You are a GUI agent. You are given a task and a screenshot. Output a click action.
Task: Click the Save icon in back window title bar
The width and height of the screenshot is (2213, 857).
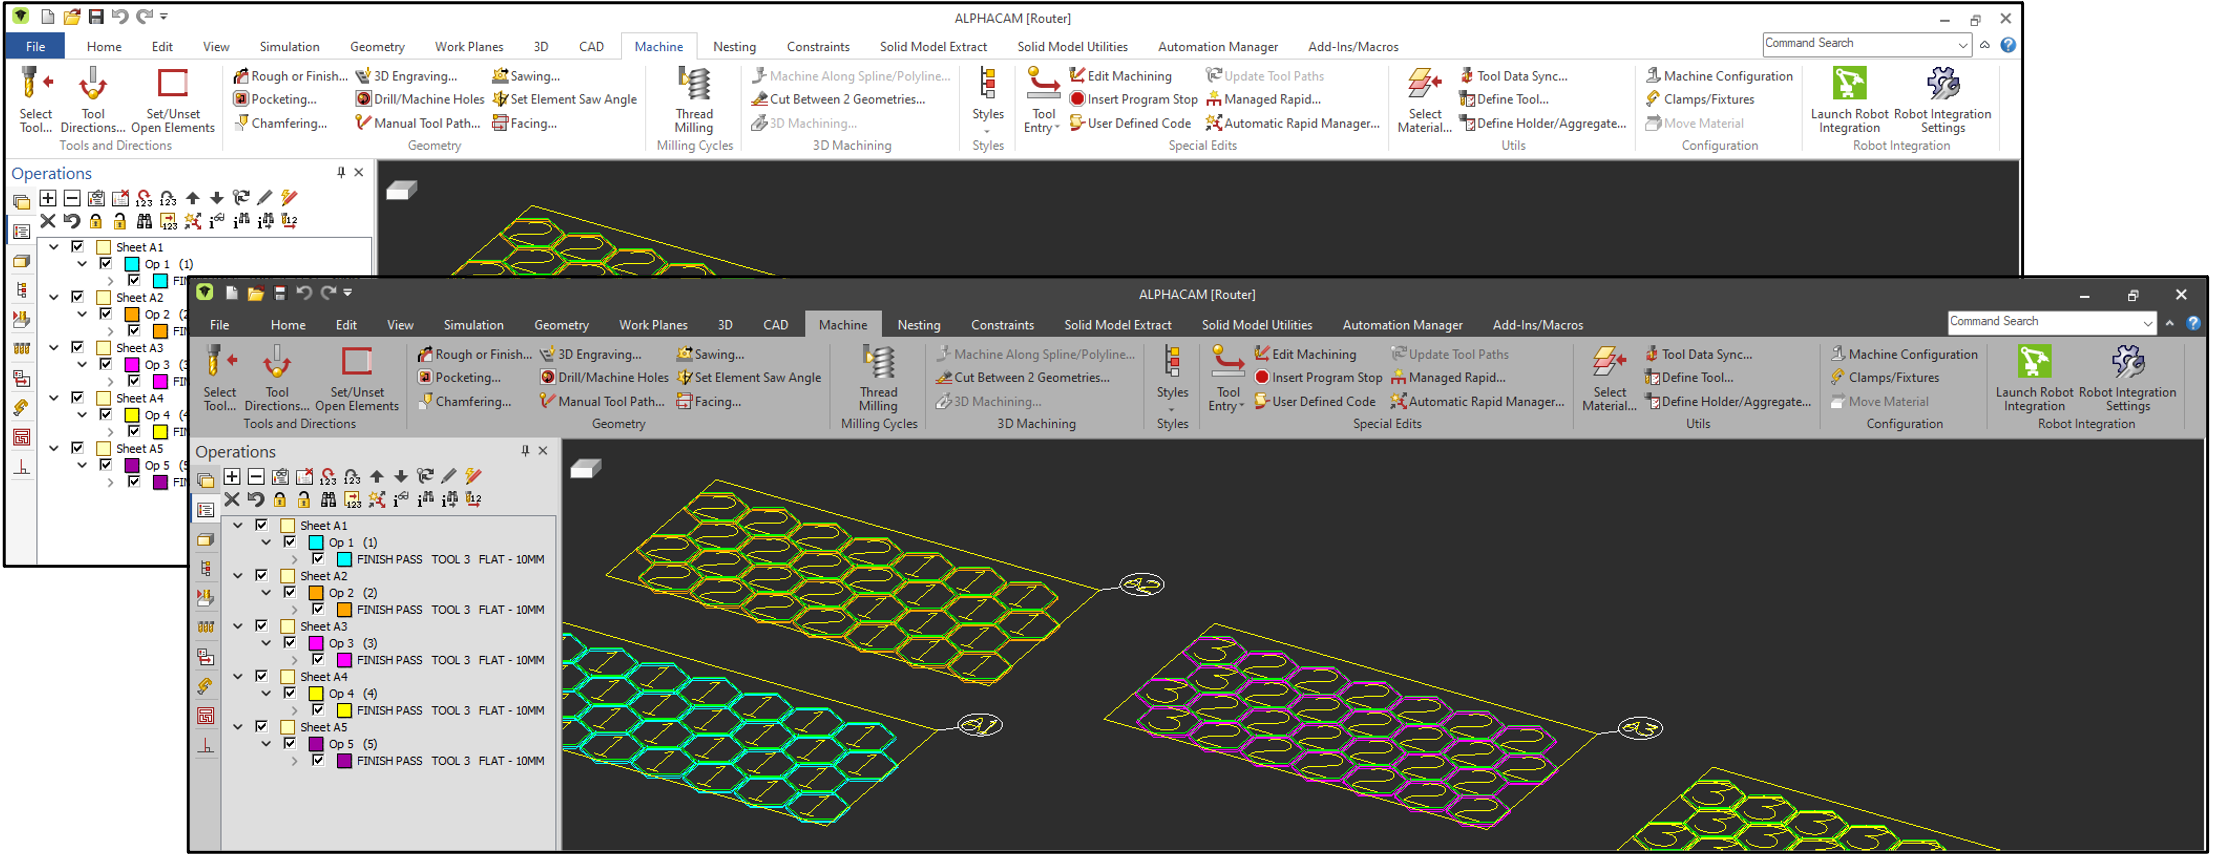(x=96, y=17)
